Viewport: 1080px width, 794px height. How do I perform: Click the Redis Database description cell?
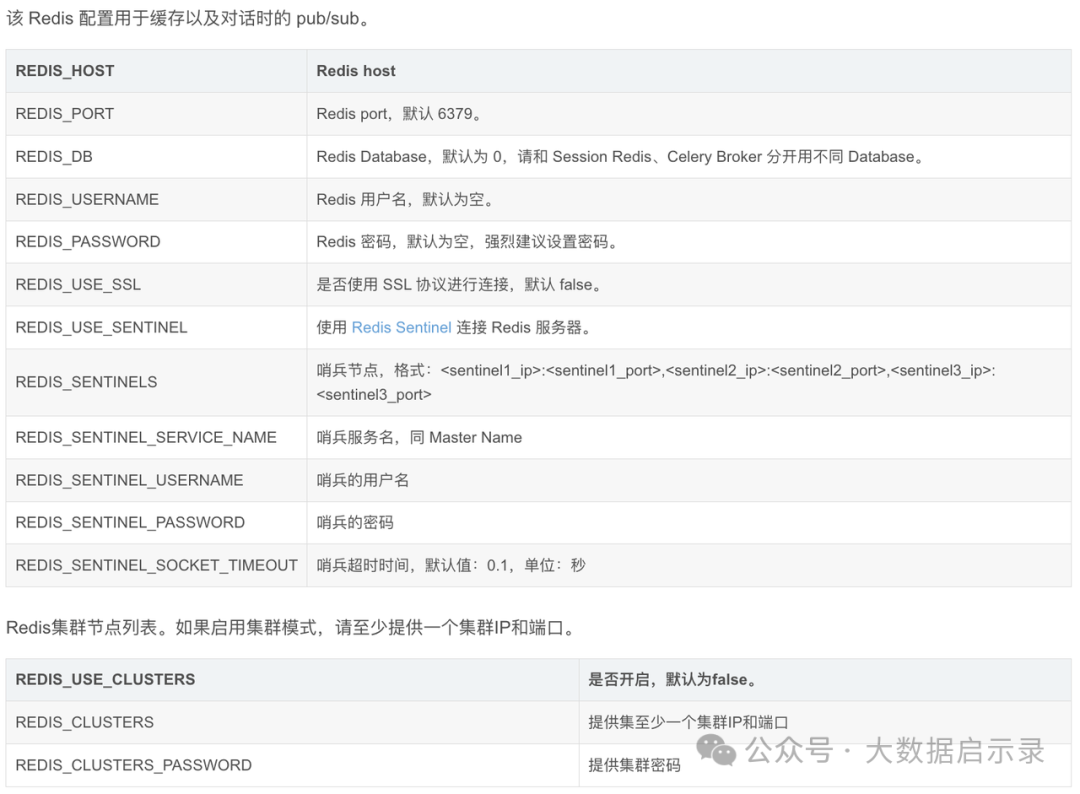tap(689, 156)
